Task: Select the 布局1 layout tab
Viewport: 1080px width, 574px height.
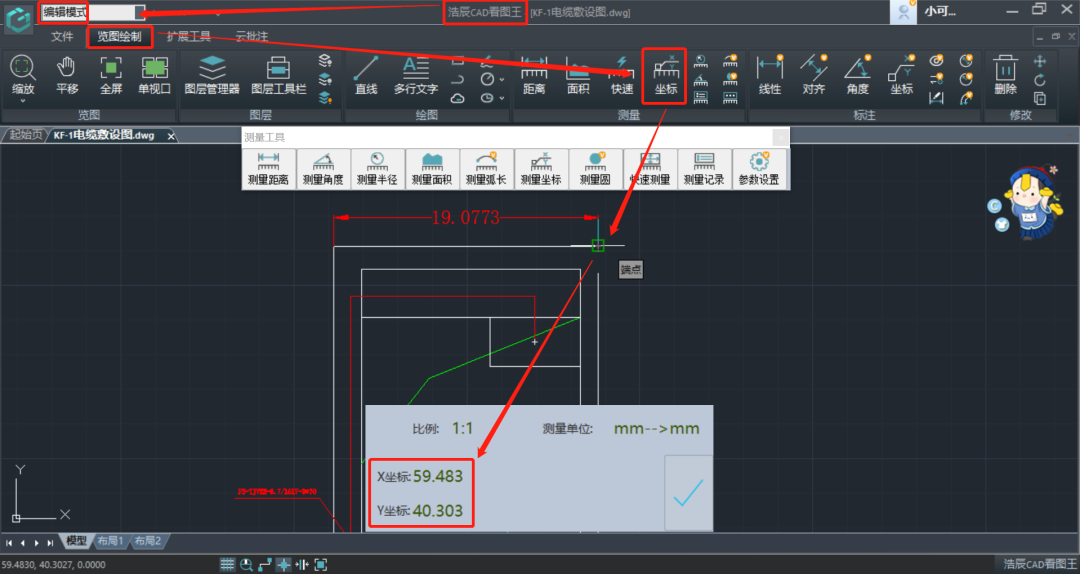Action: tap(110, 542)
